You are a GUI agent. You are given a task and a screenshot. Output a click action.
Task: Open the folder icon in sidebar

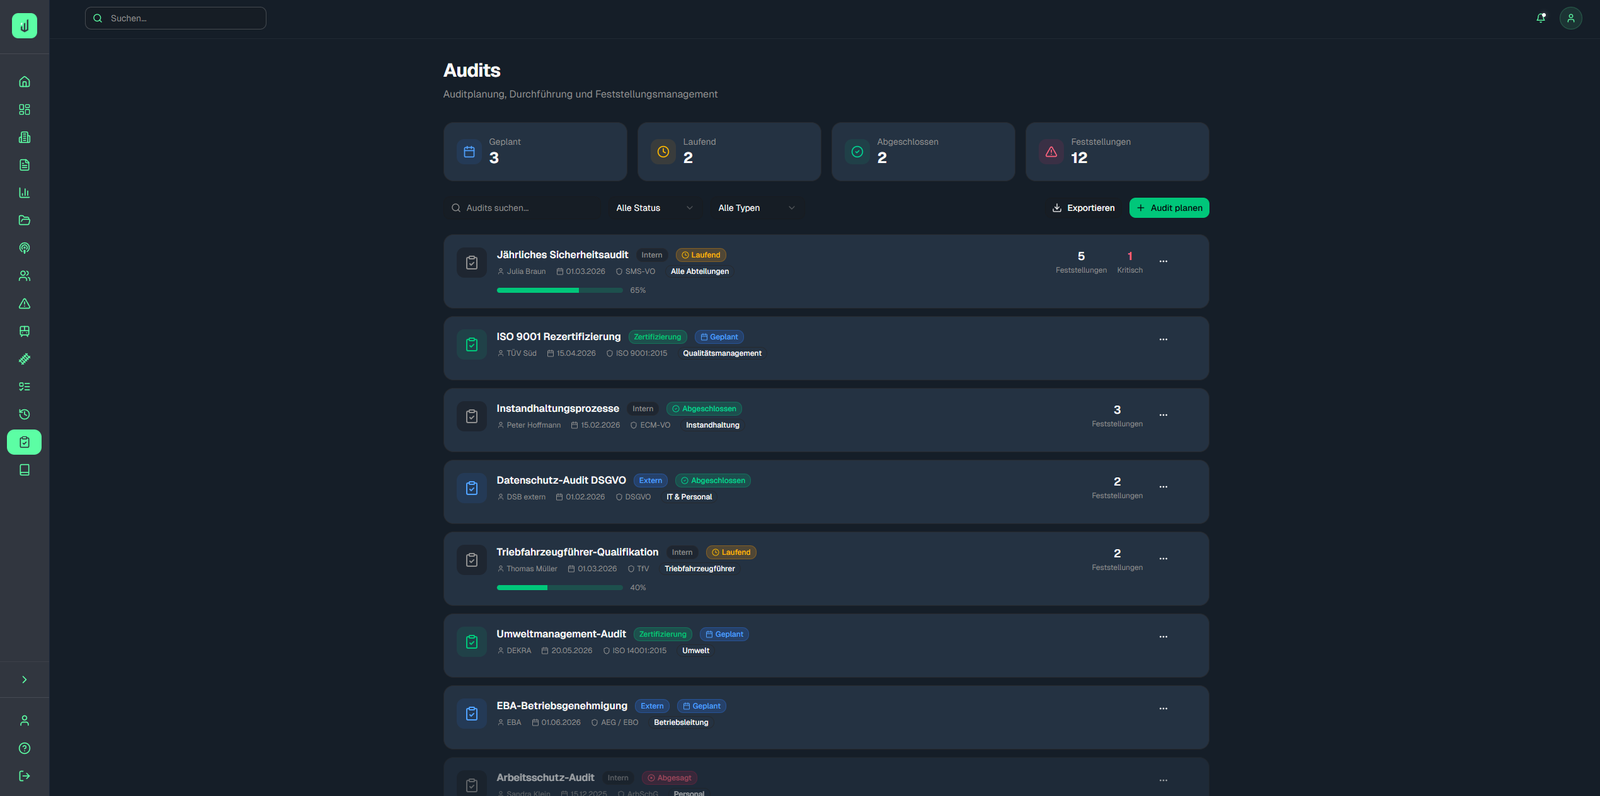click(24, 220)
